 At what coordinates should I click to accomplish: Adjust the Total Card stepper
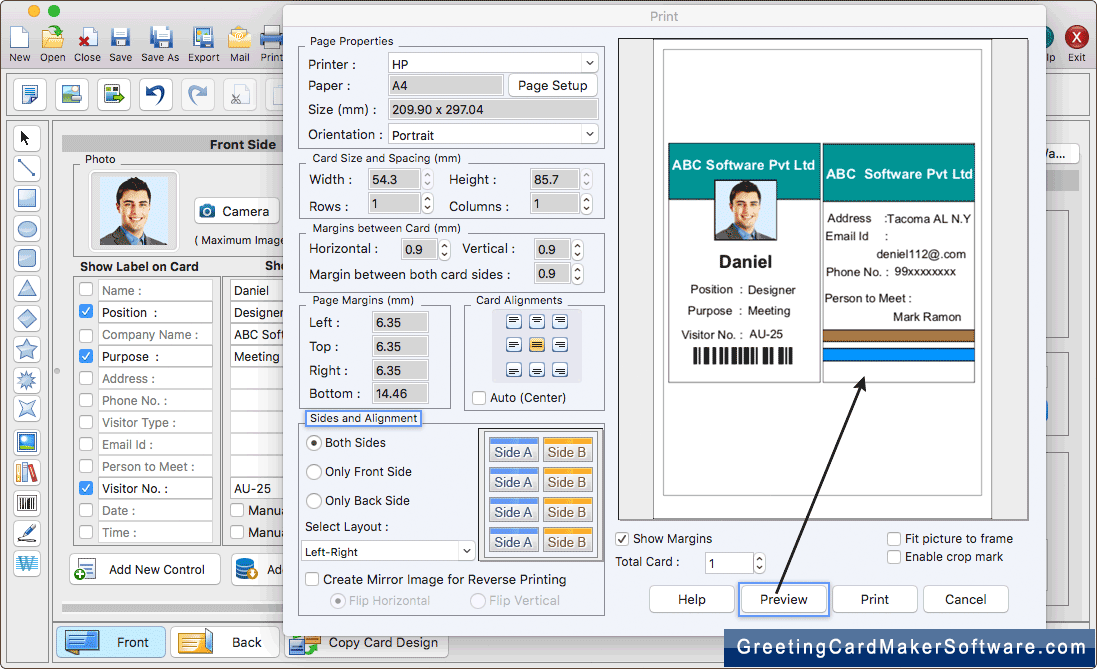click(759, 563)
